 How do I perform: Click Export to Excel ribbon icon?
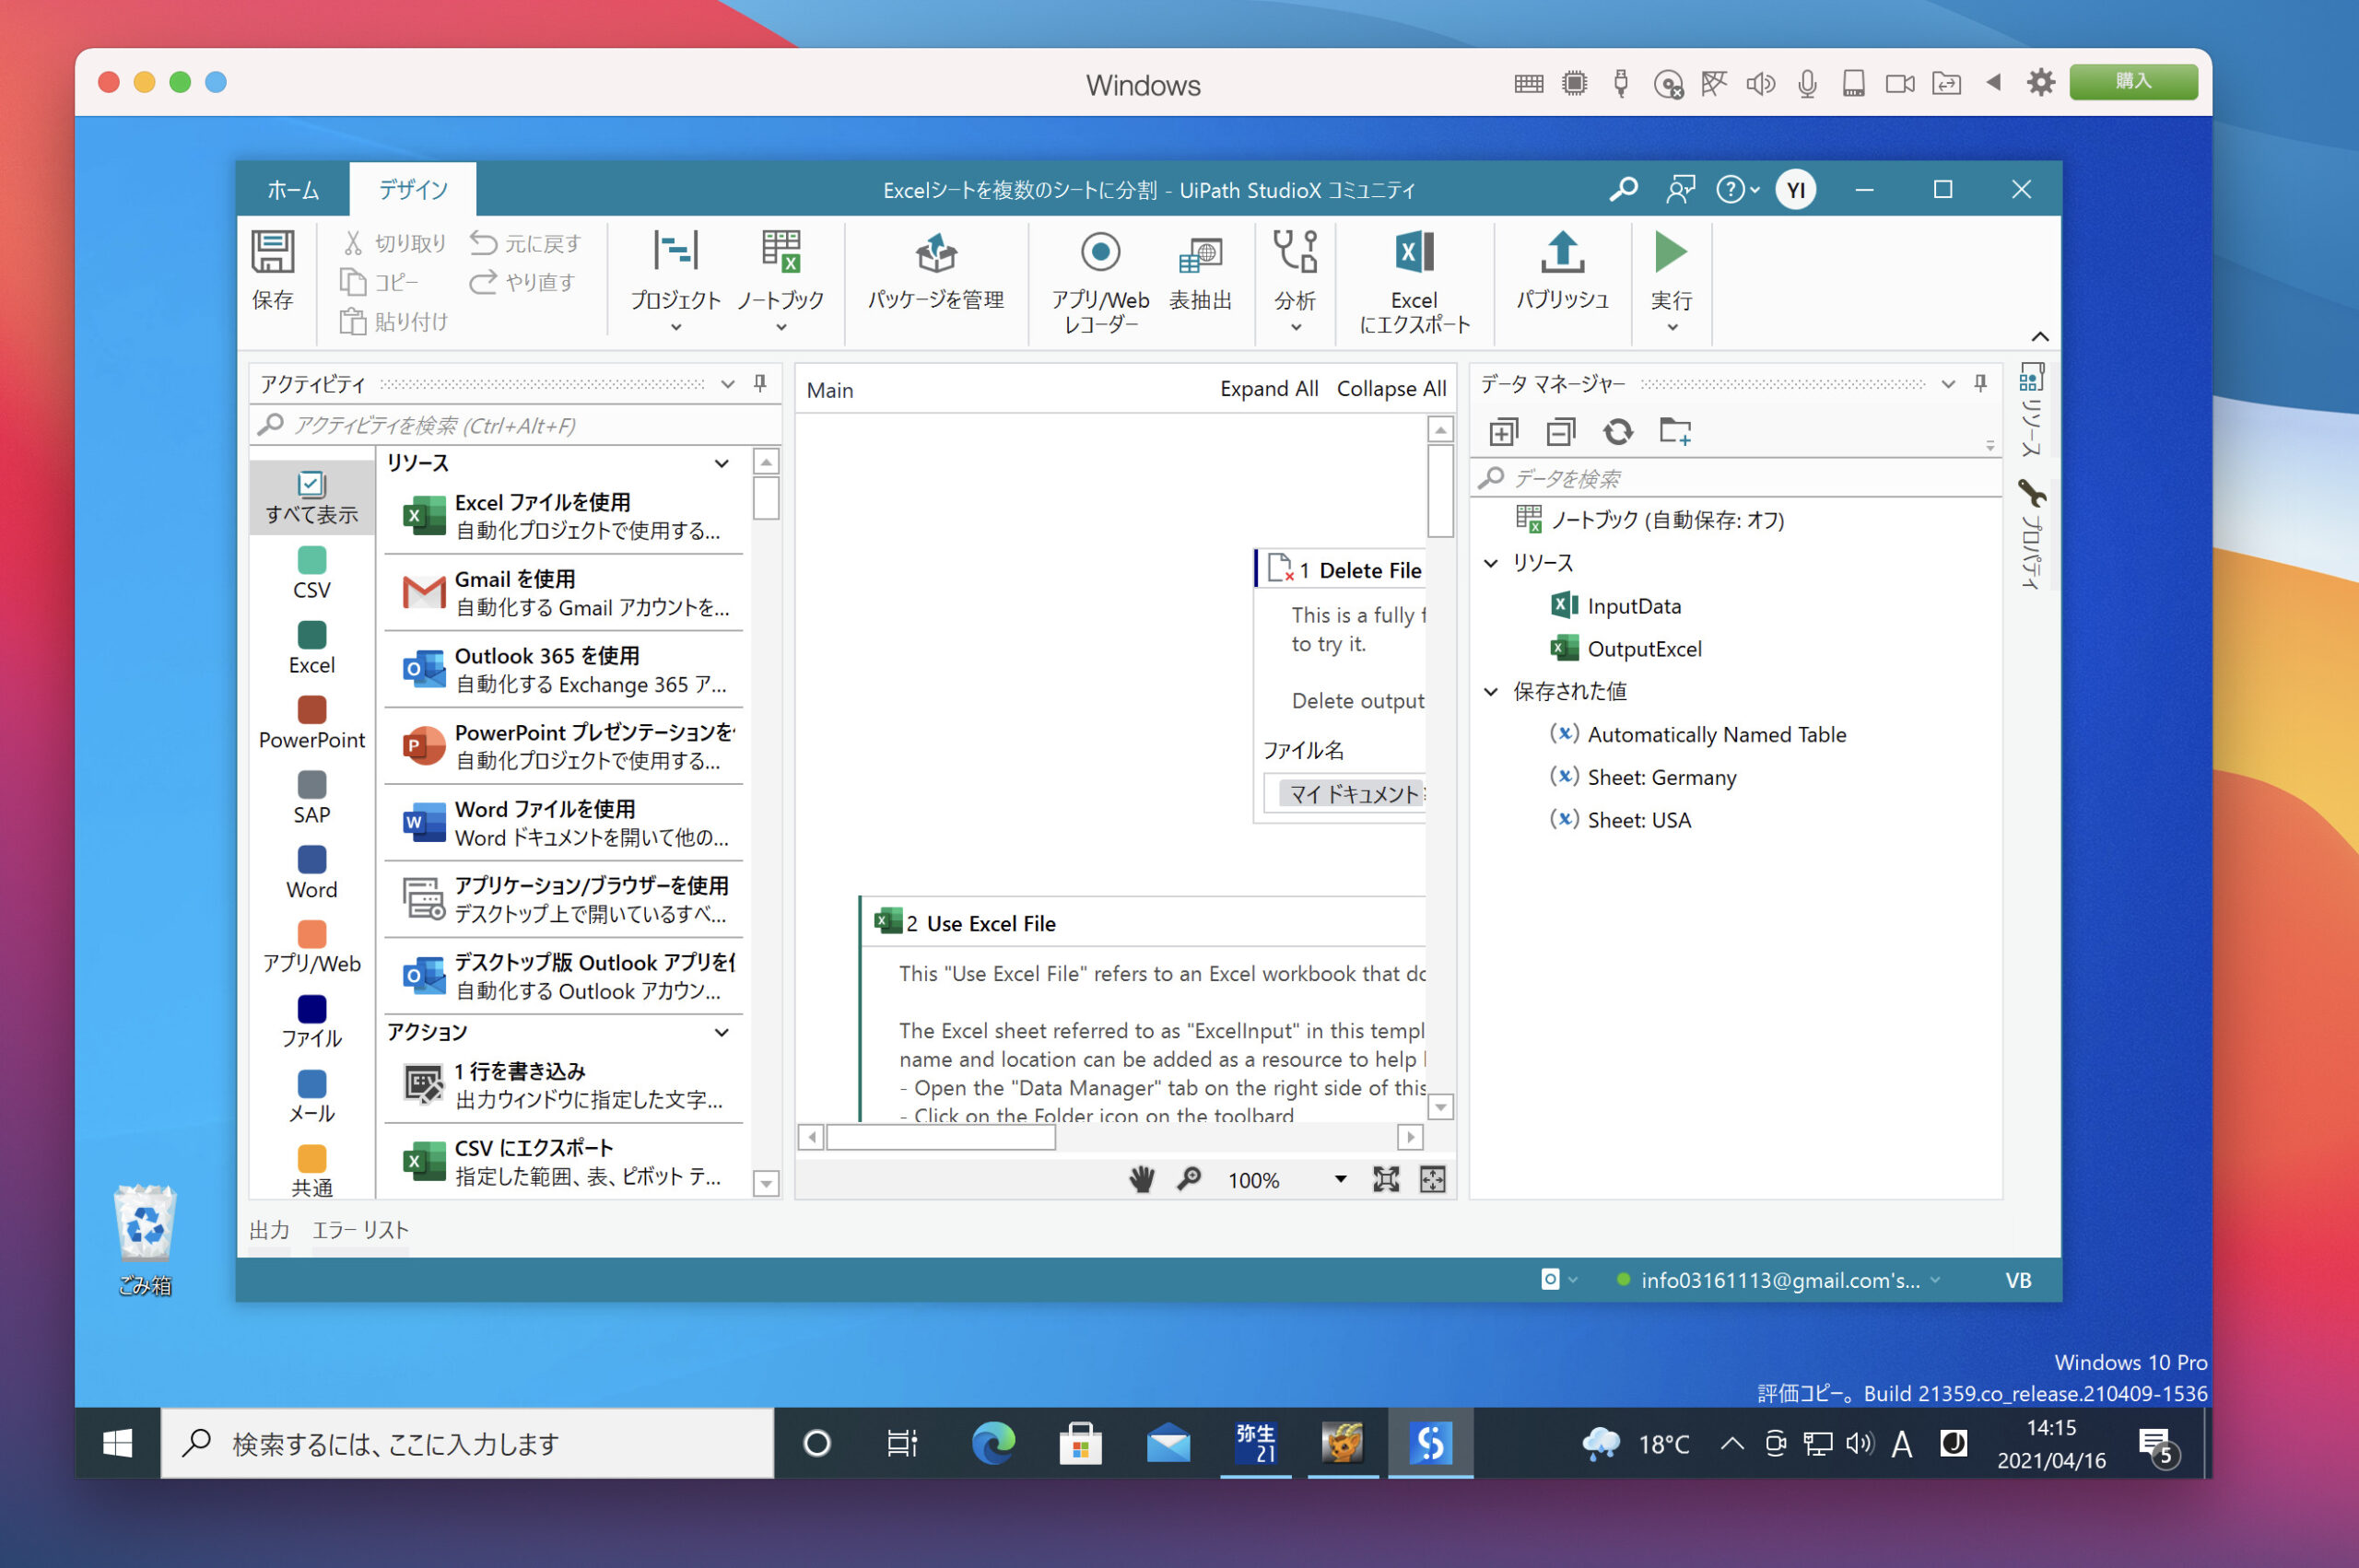pos(1413,254)
